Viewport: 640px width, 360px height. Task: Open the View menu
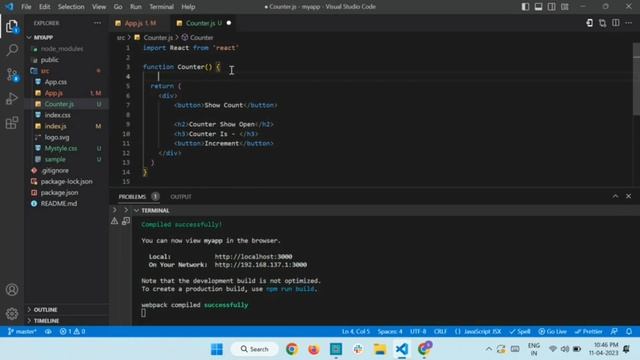pyautogui.click(x=99, y=7)
